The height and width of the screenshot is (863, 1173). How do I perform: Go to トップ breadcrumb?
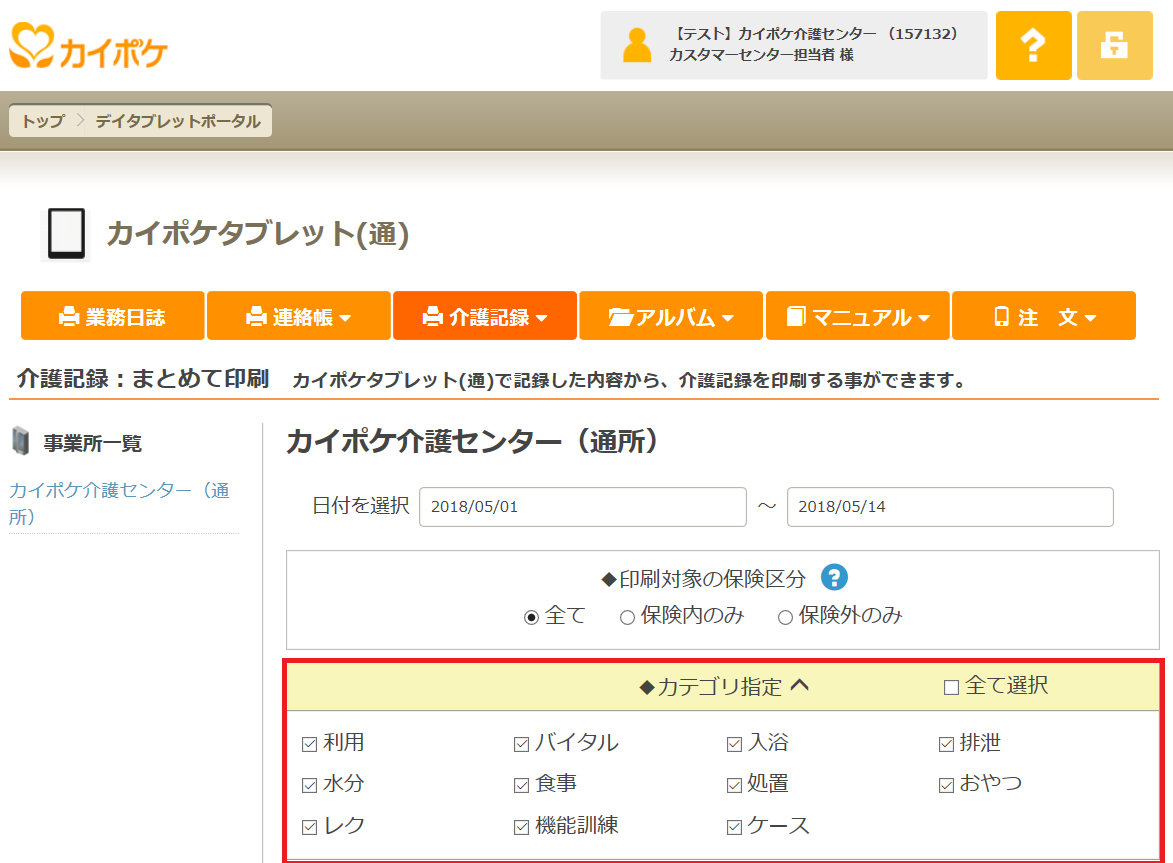click(43, 121)
